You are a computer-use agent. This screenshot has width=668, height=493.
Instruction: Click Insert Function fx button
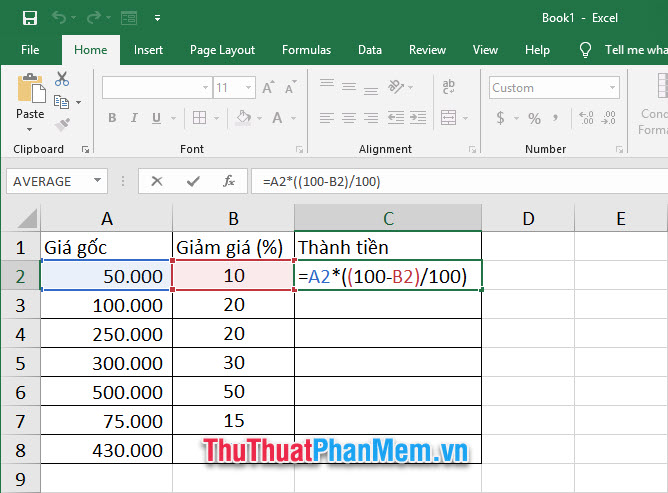point(229,181)
